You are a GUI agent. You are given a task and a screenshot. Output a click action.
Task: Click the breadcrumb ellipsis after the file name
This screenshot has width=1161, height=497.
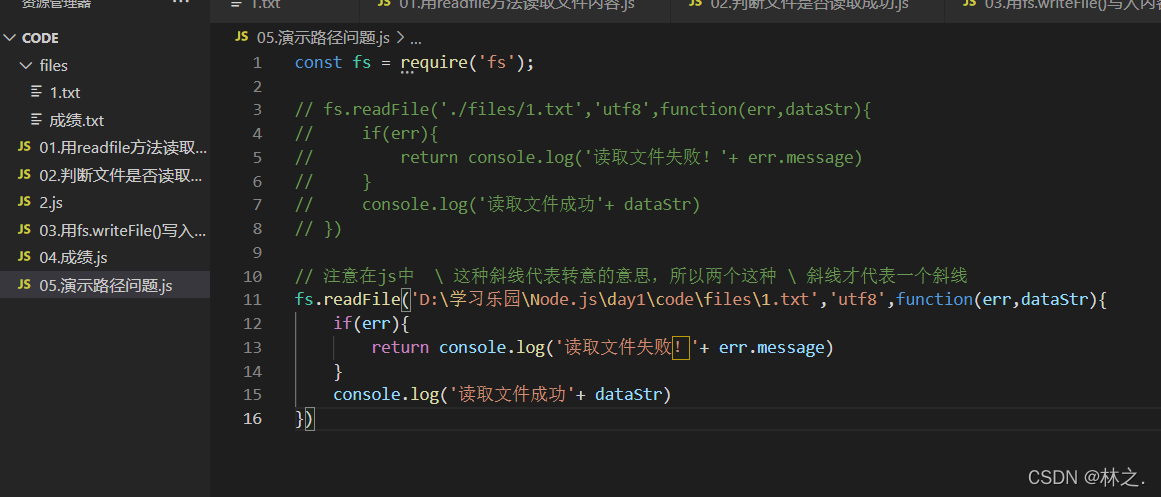415,39
